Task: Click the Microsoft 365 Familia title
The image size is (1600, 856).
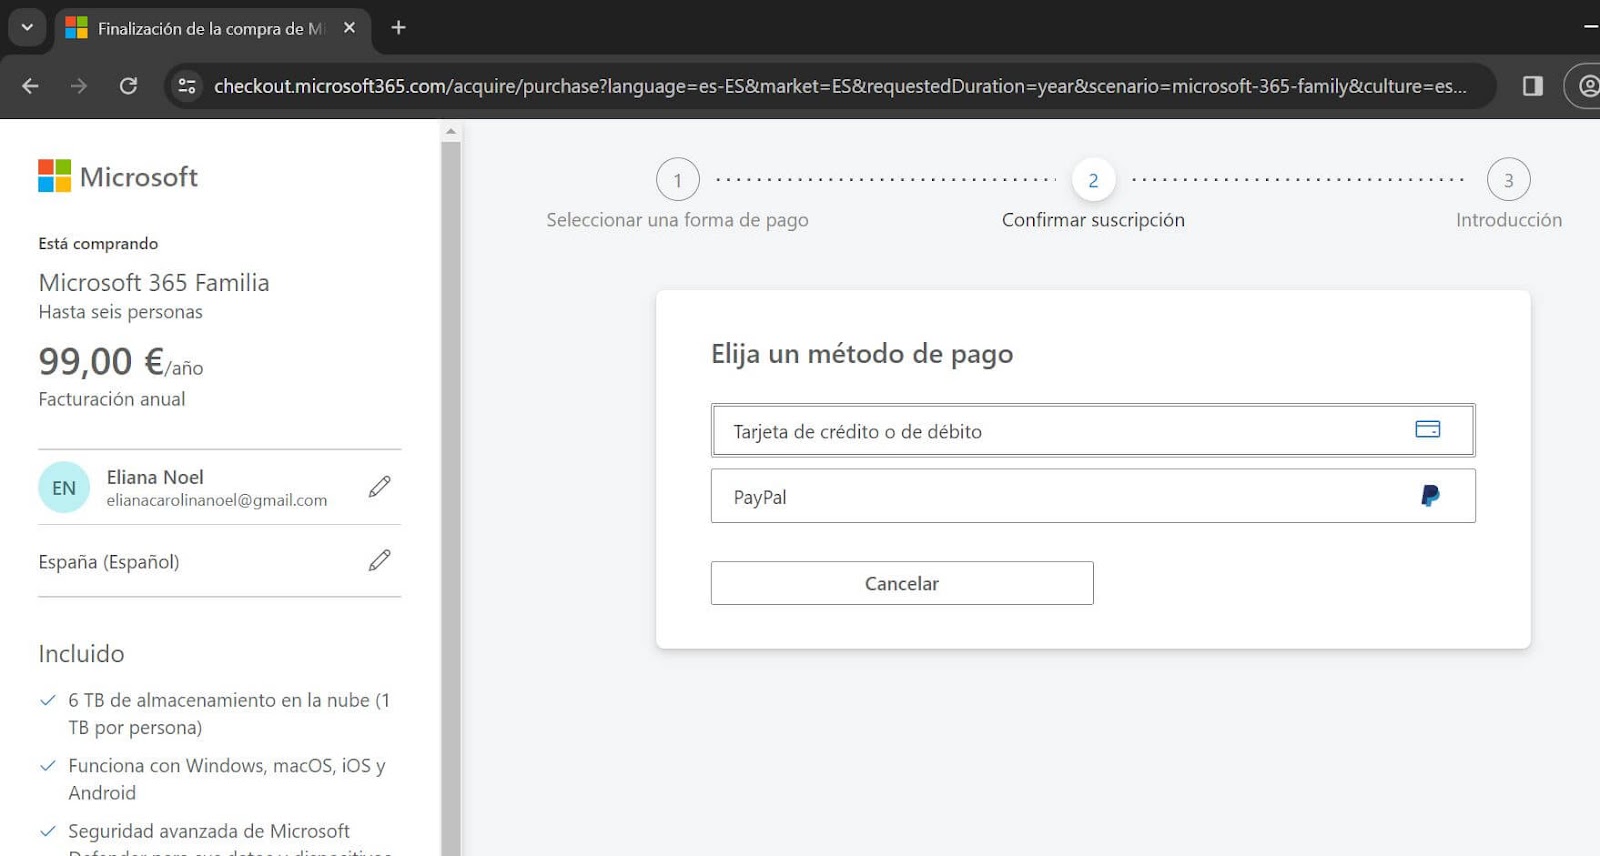Action: coord(154,283)
